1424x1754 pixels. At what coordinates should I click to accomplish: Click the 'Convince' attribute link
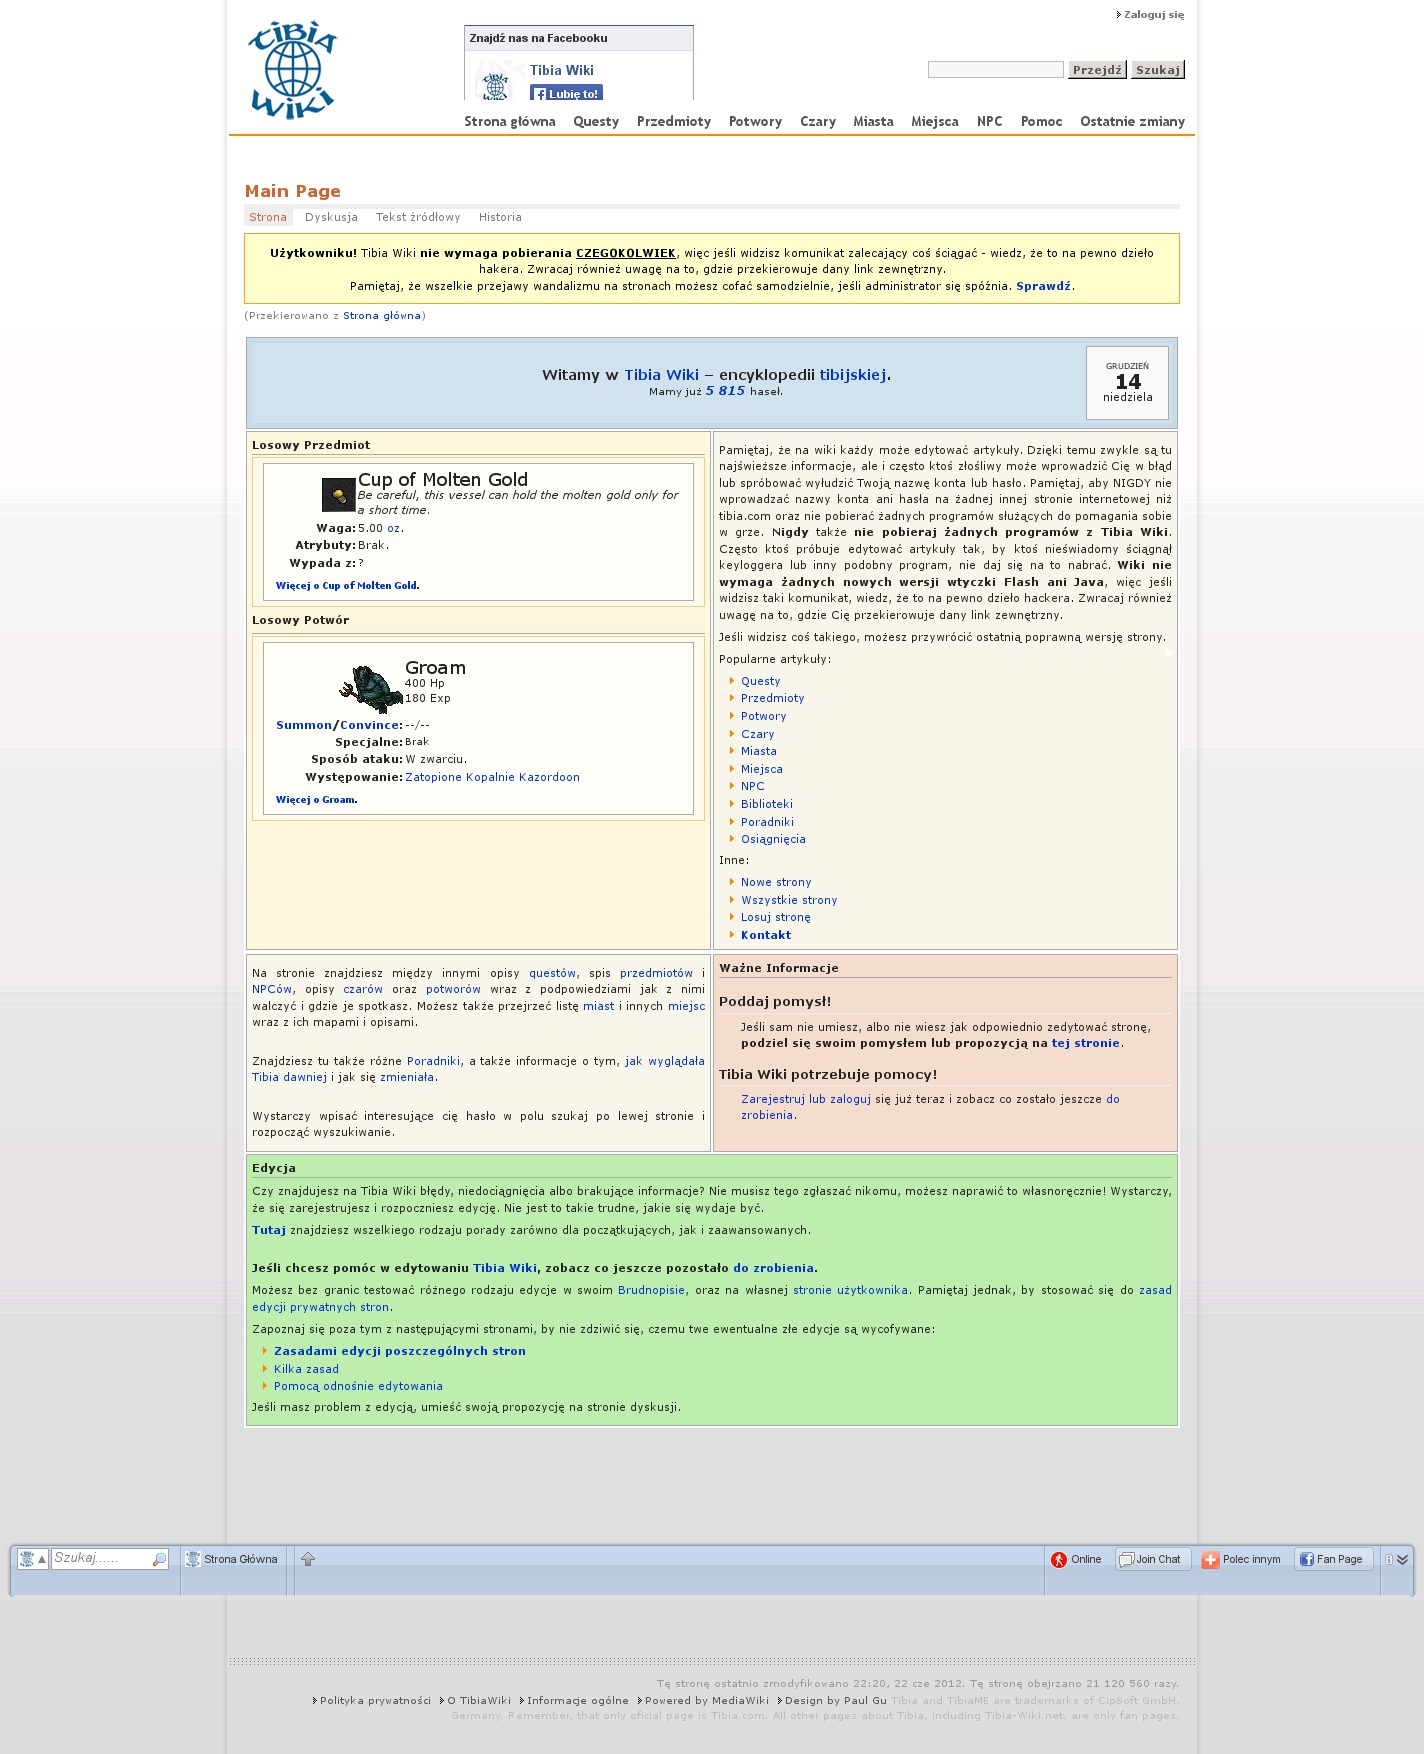pos(369,725)
